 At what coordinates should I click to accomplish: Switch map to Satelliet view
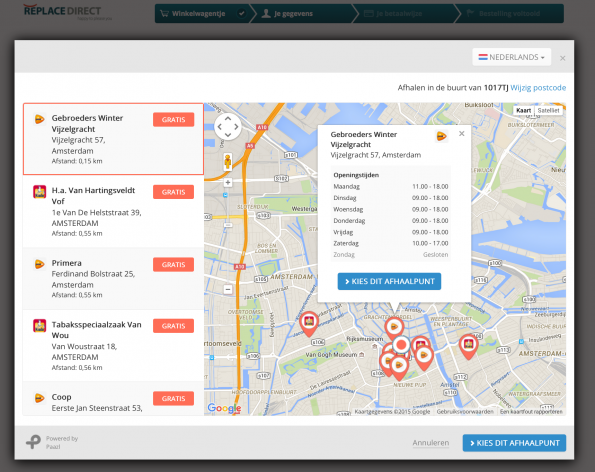point(548,110)
